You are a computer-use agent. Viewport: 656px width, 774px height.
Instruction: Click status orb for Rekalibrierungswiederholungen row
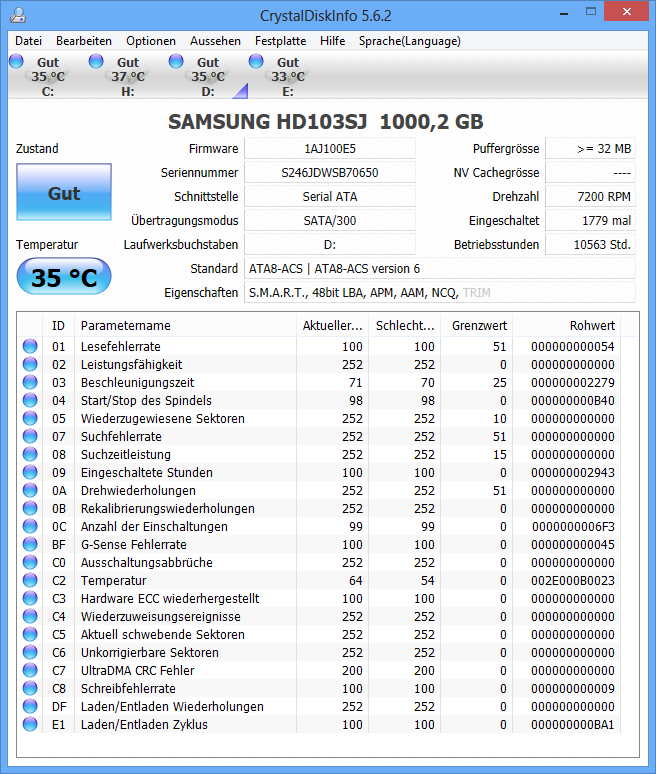(x=30, y=508)
